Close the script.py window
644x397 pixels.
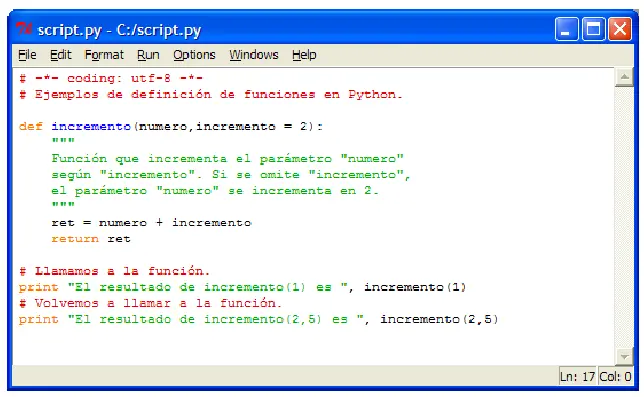[620, 29]
